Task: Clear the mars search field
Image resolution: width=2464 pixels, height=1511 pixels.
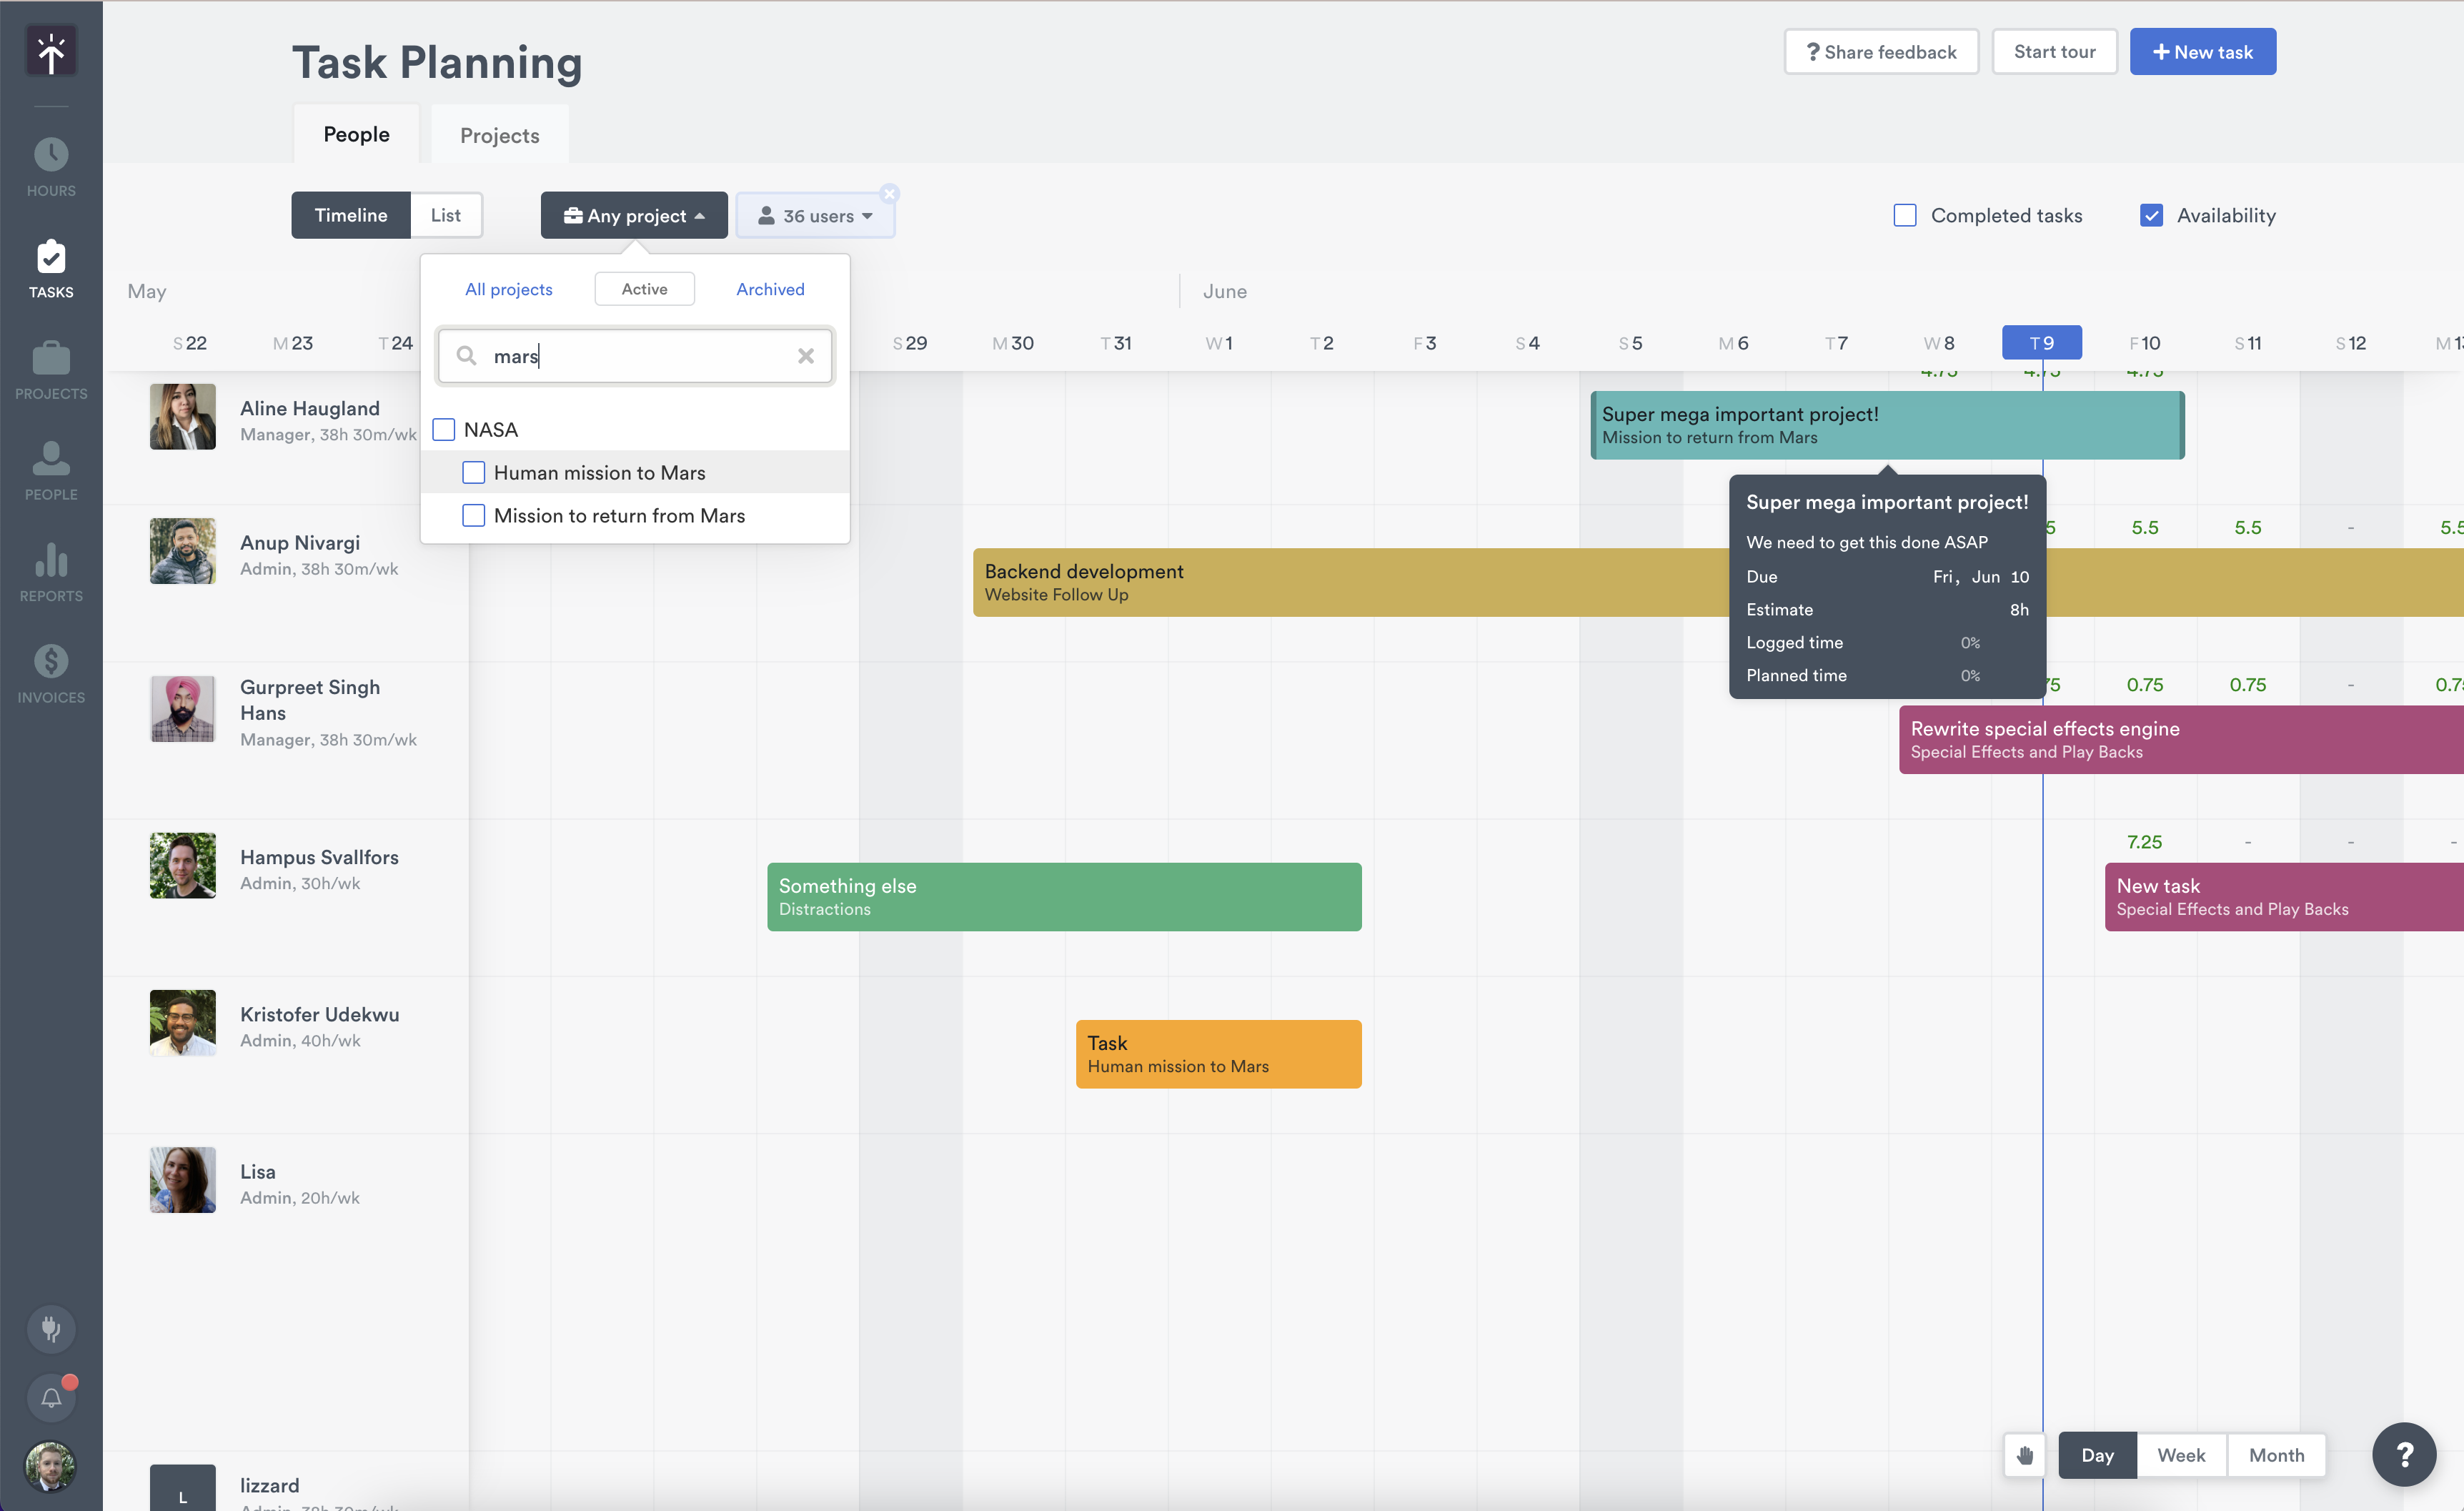Action: [x=806, y=356]
